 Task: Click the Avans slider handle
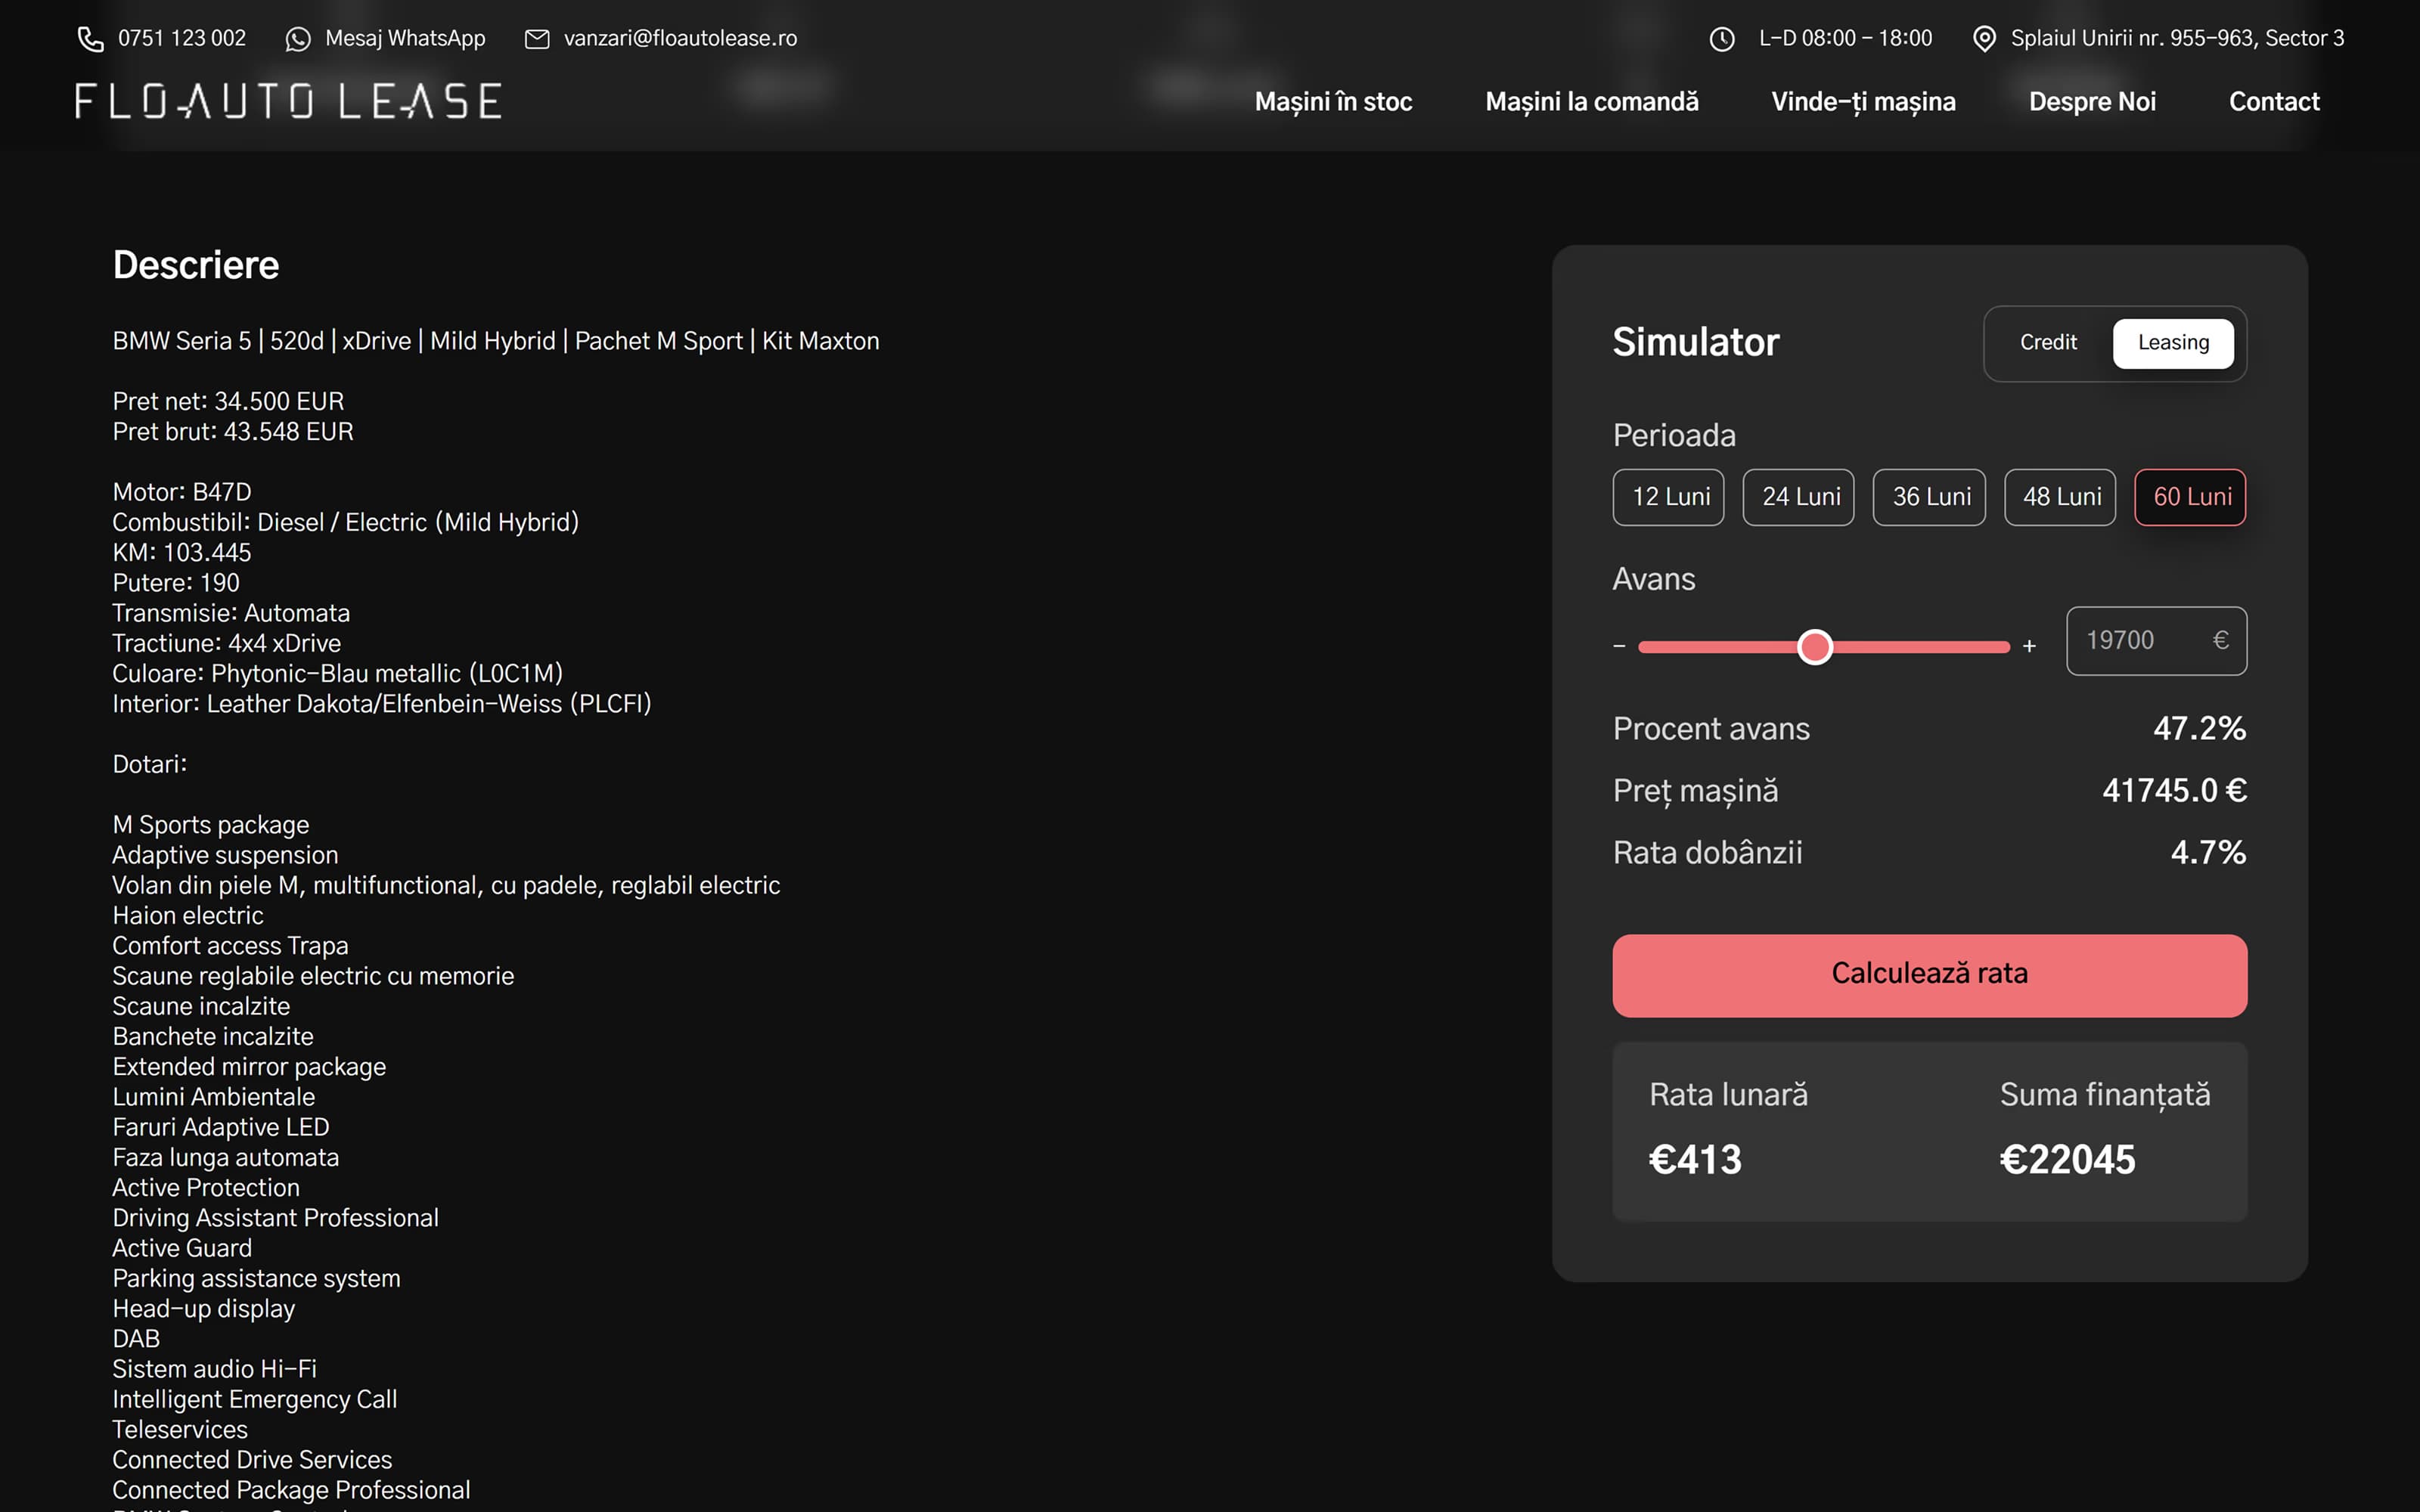click(1815, 647)
